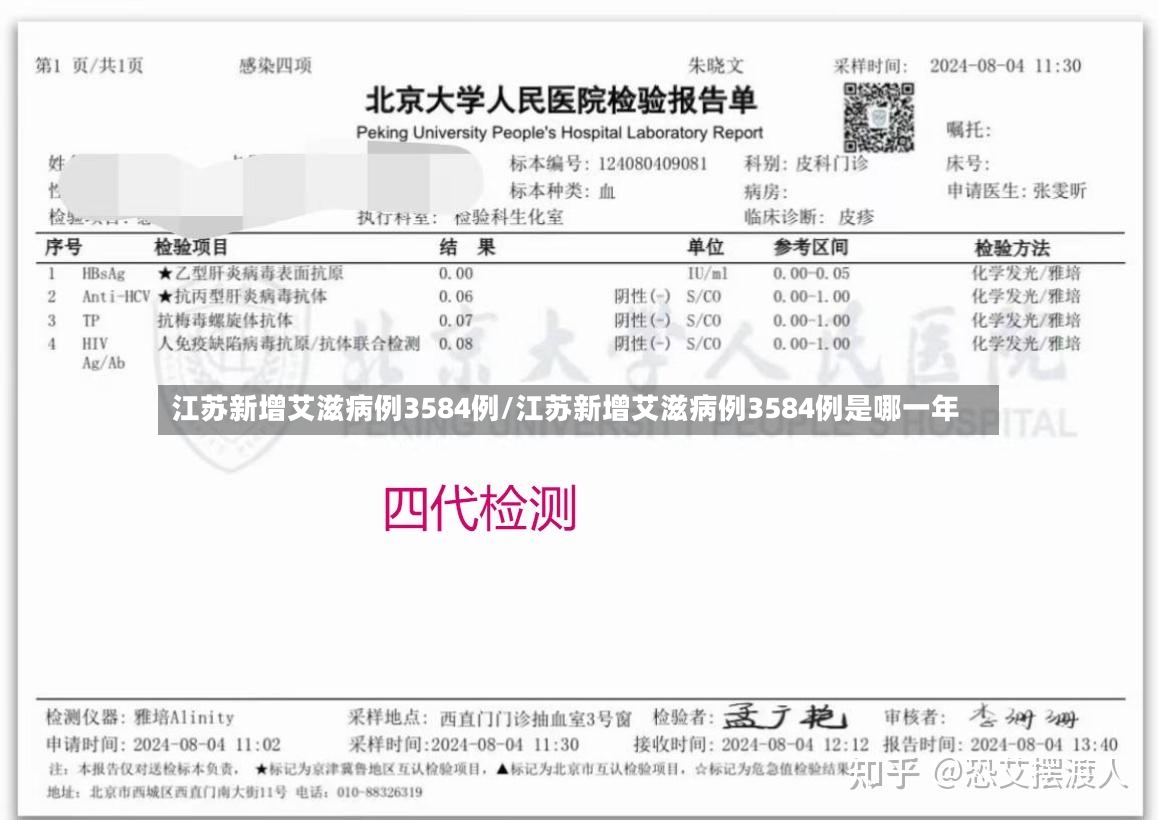Click the unit IU/ml
1158x820 pixels.
click(708, 274)
